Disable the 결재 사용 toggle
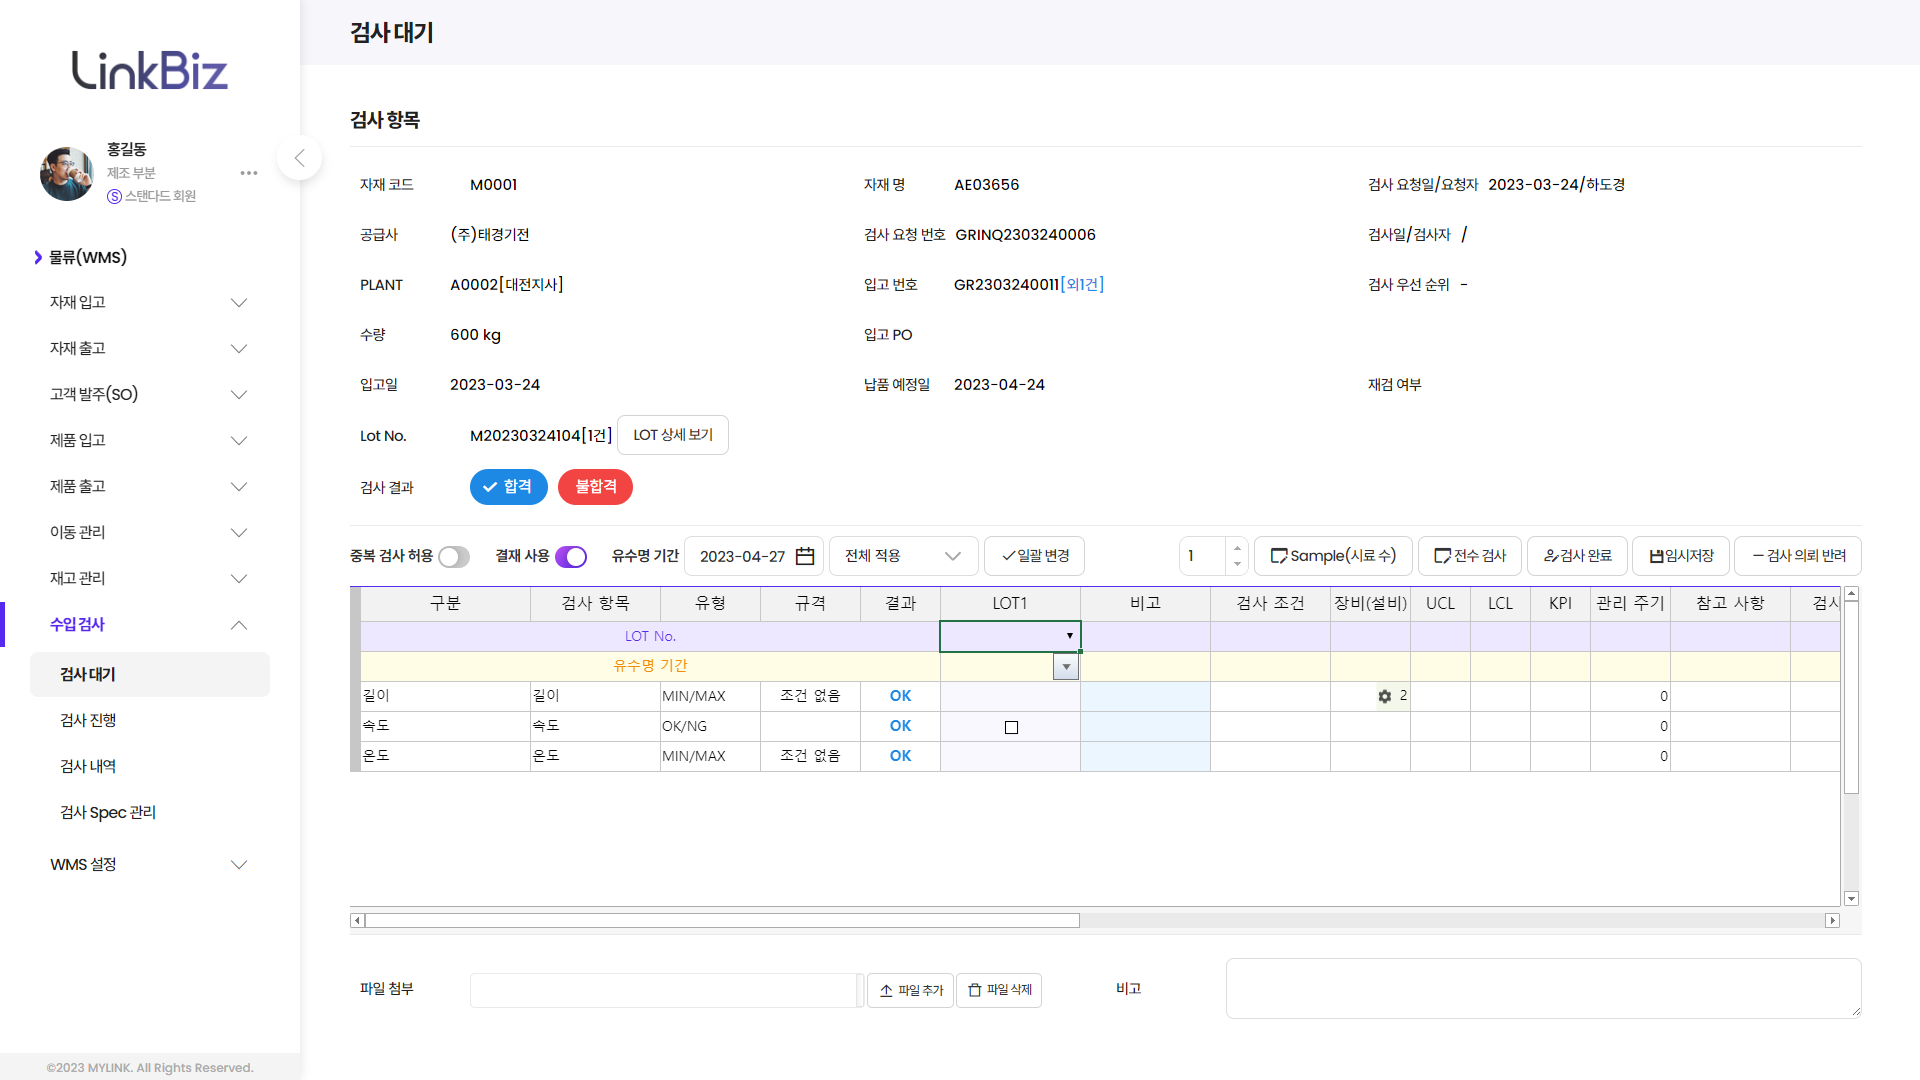This screenshot has width=1920, height=1080. tap(571, 557)
